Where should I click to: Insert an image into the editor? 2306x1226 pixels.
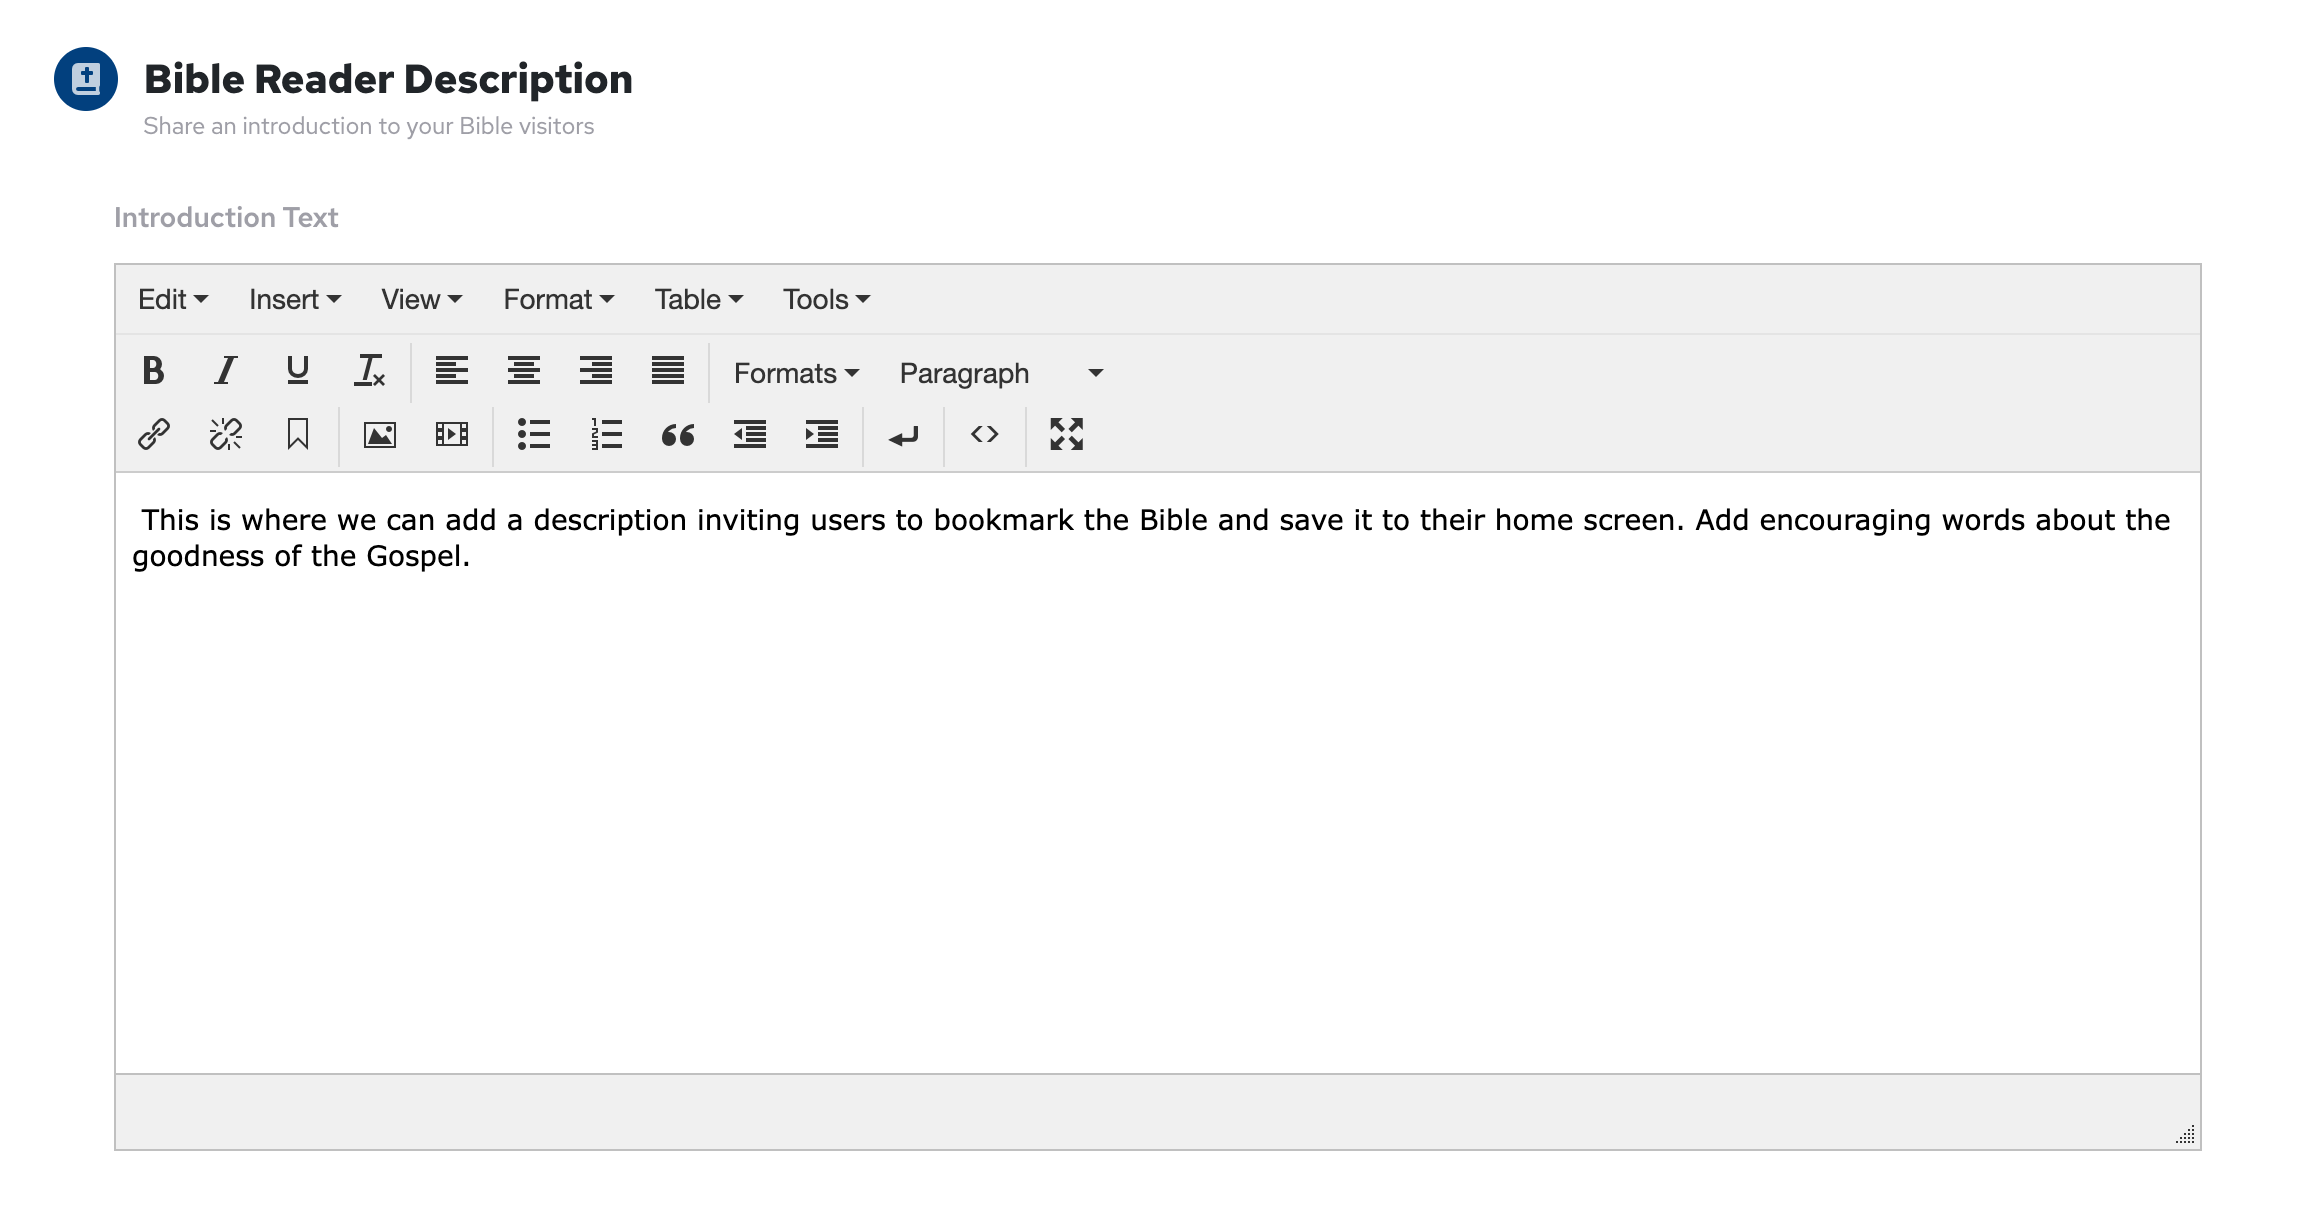point(380,435)
